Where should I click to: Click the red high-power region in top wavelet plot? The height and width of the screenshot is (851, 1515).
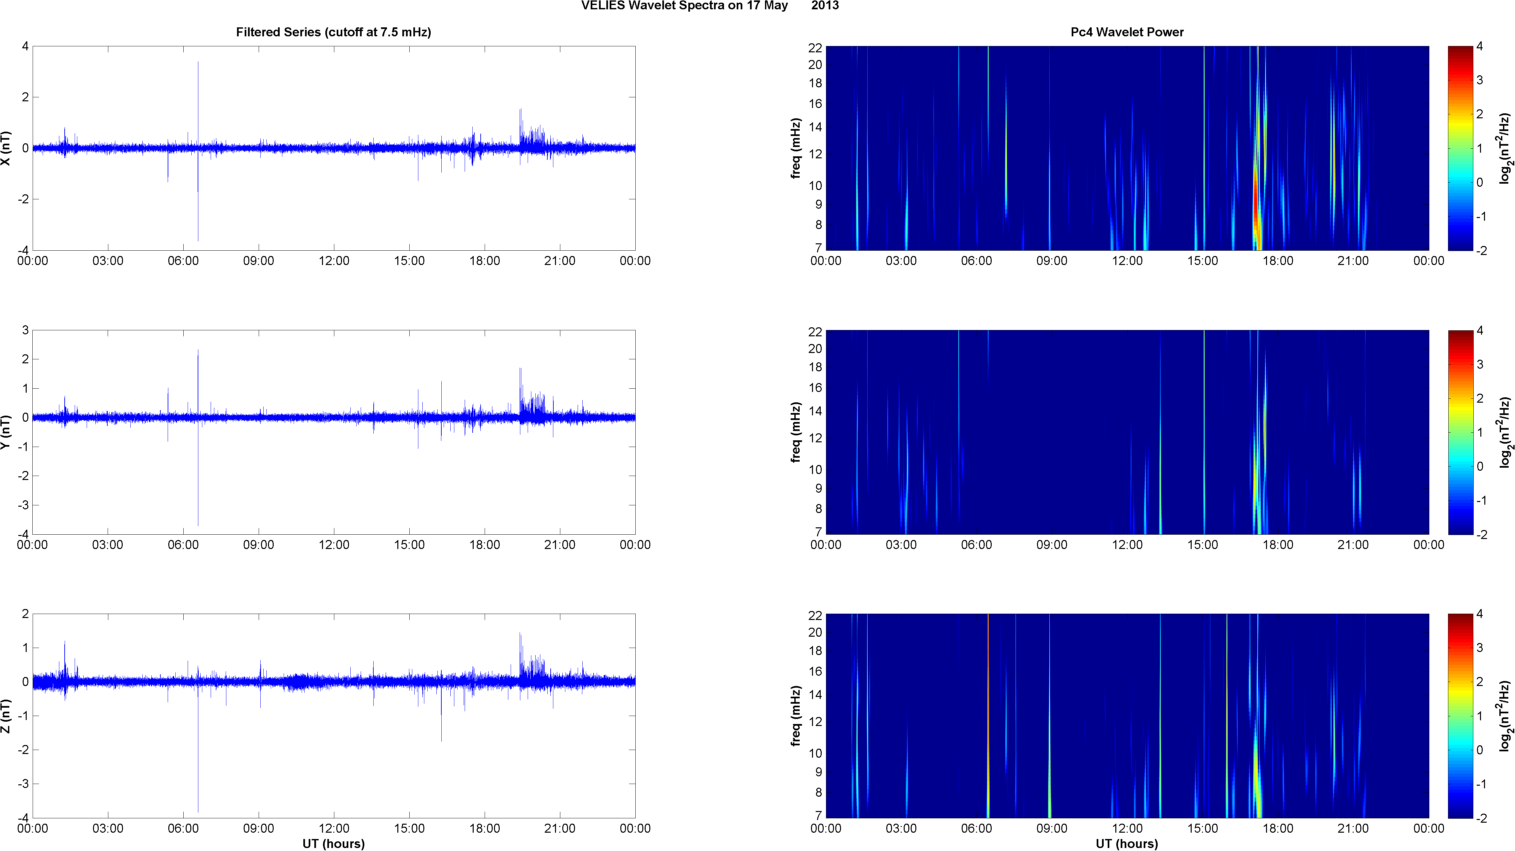pos(1255,200)
